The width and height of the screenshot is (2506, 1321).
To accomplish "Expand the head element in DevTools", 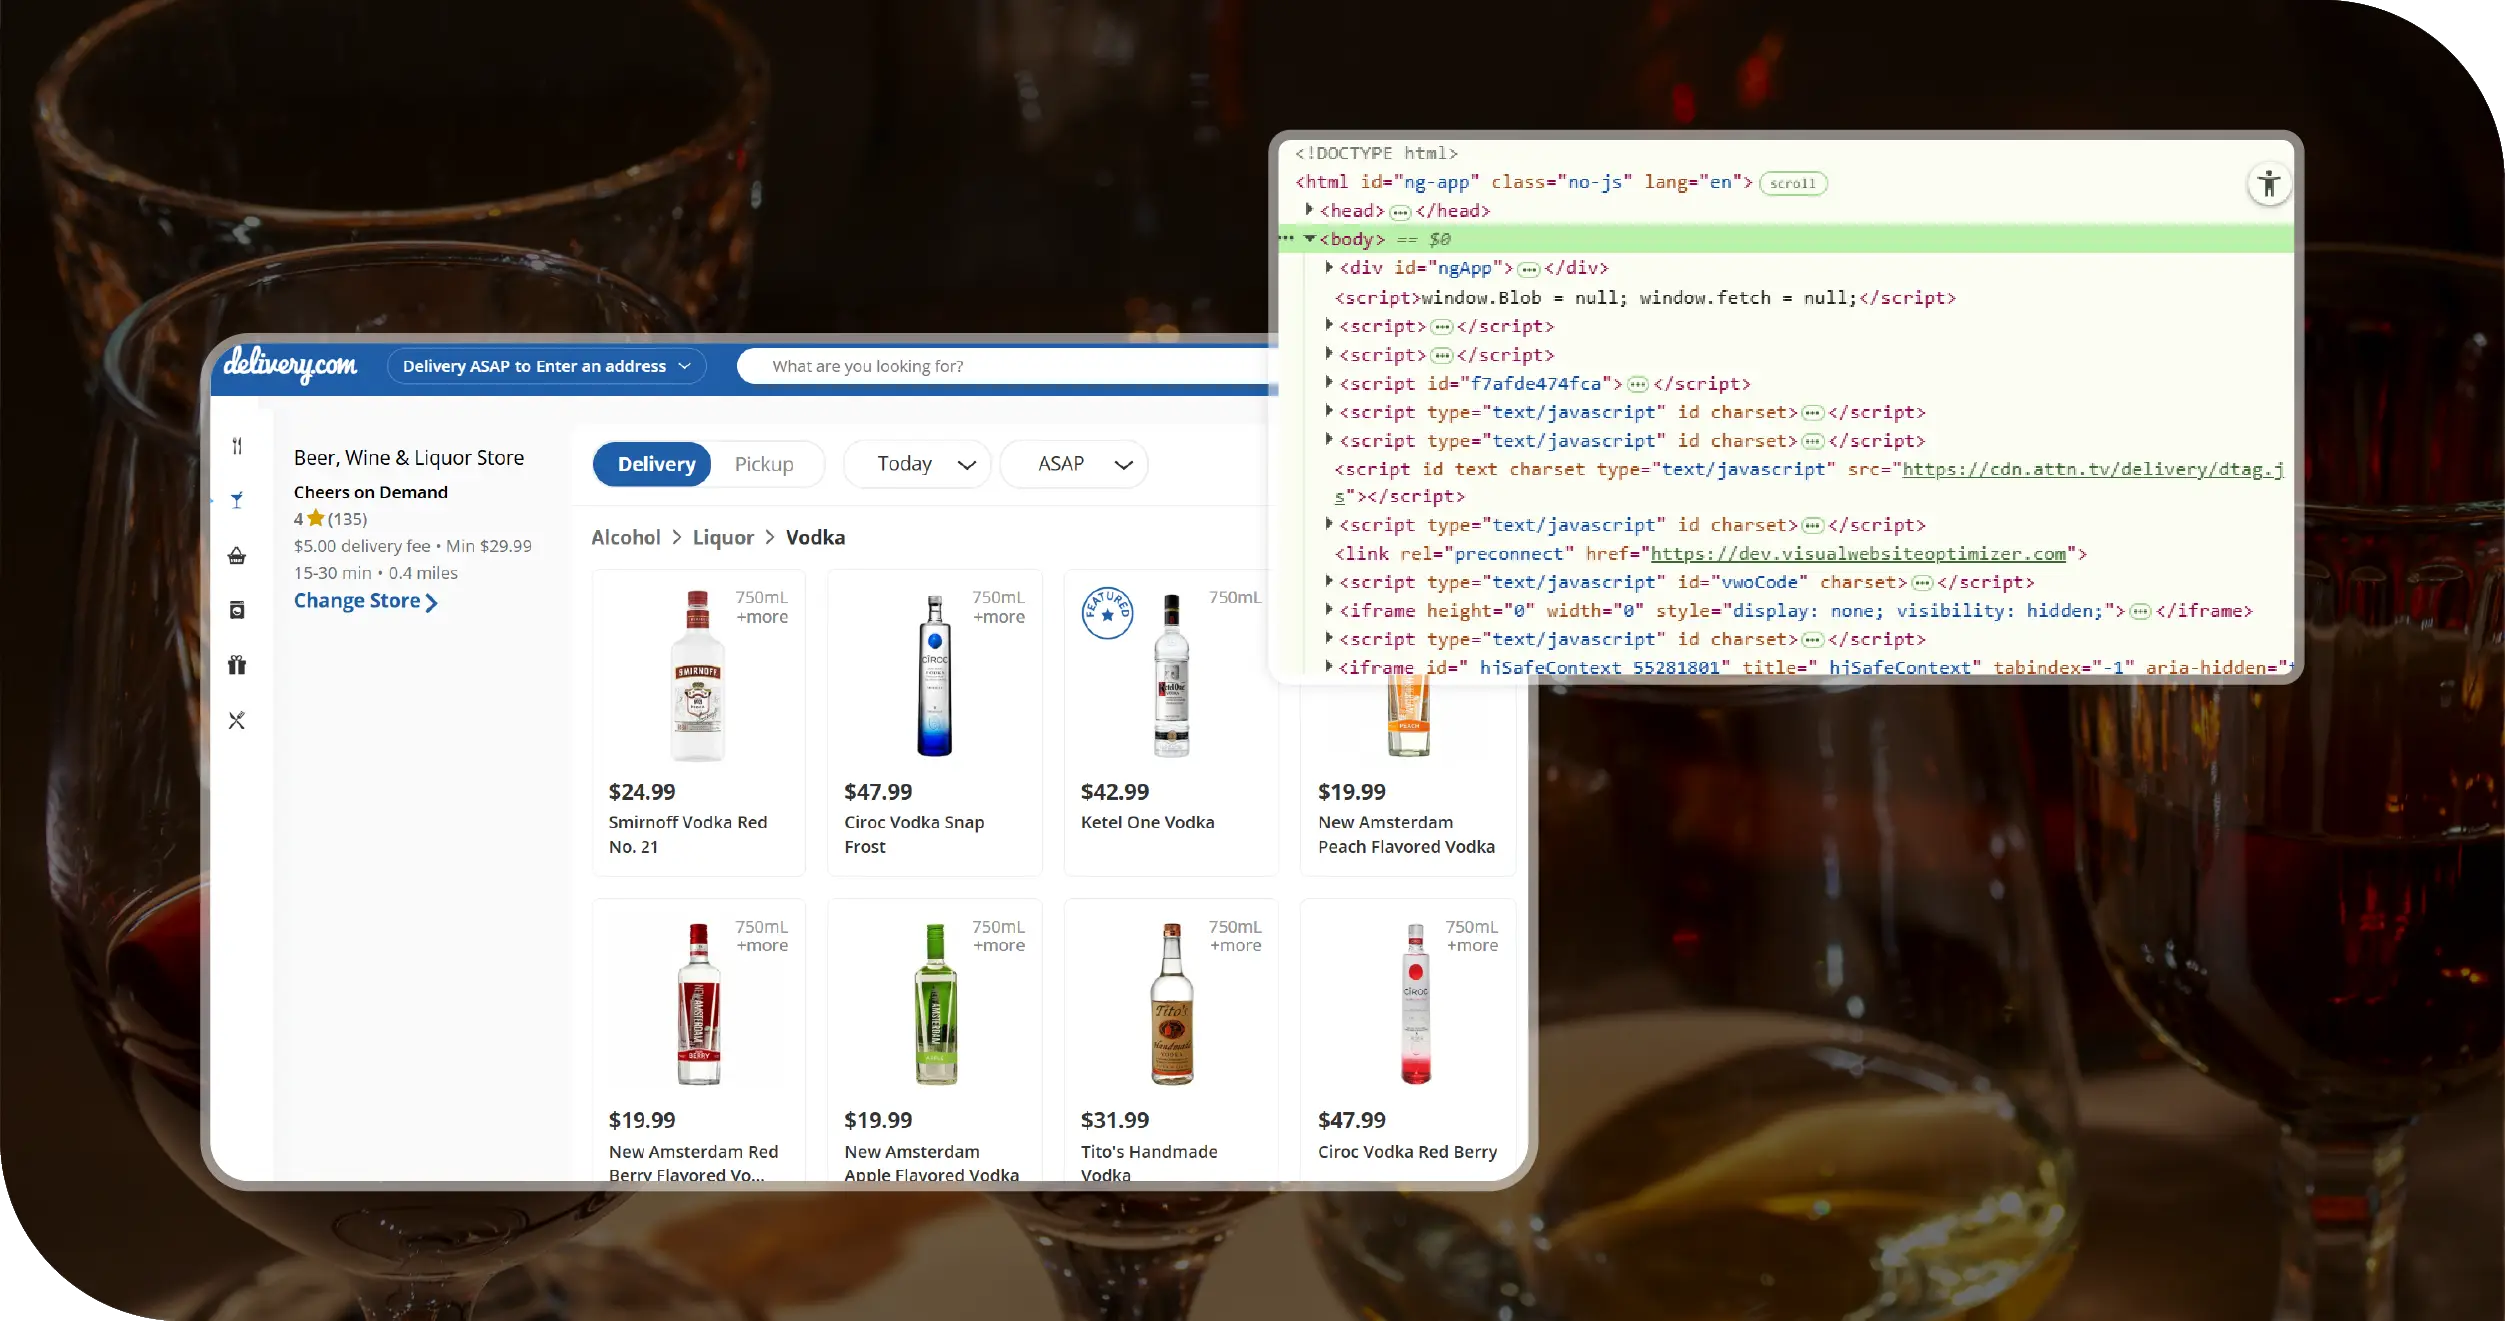I will (1309, 210).
